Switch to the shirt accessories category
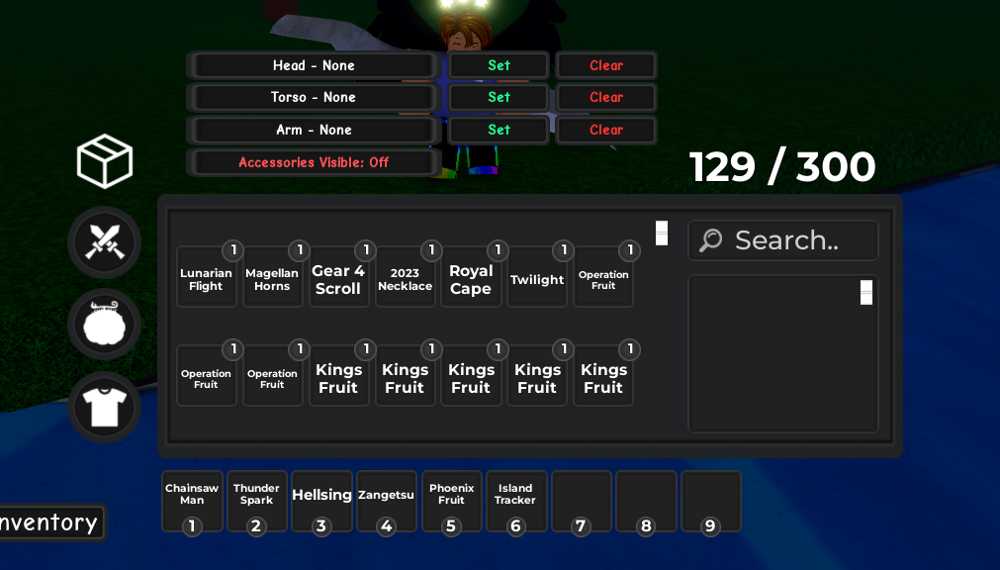Screen dimensions: 1000x570 click(x=105, y=407)
